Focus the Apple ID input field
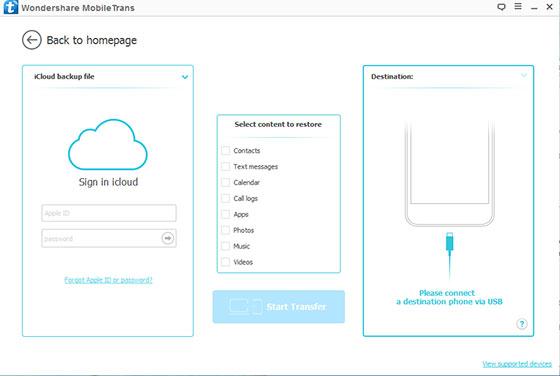 pyautogui.click(x=109, y=213)
